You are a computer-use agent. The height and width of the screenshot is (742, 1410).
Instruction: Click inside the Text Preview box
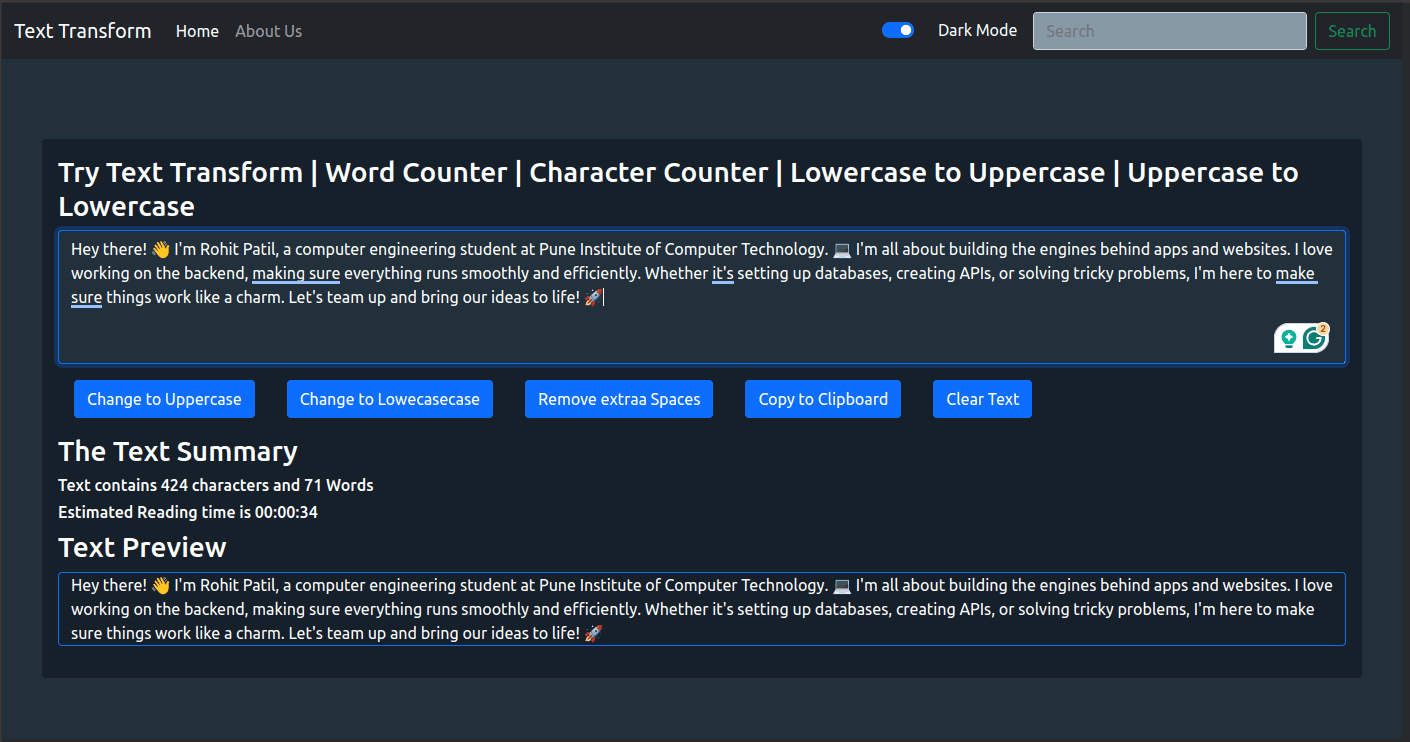701,609
